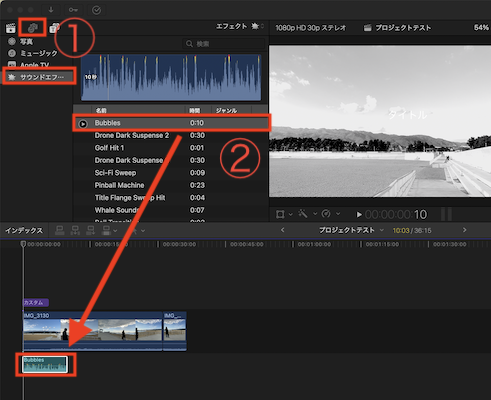Click the 0:23 duration of Pinball Machine

pos(197,185)
